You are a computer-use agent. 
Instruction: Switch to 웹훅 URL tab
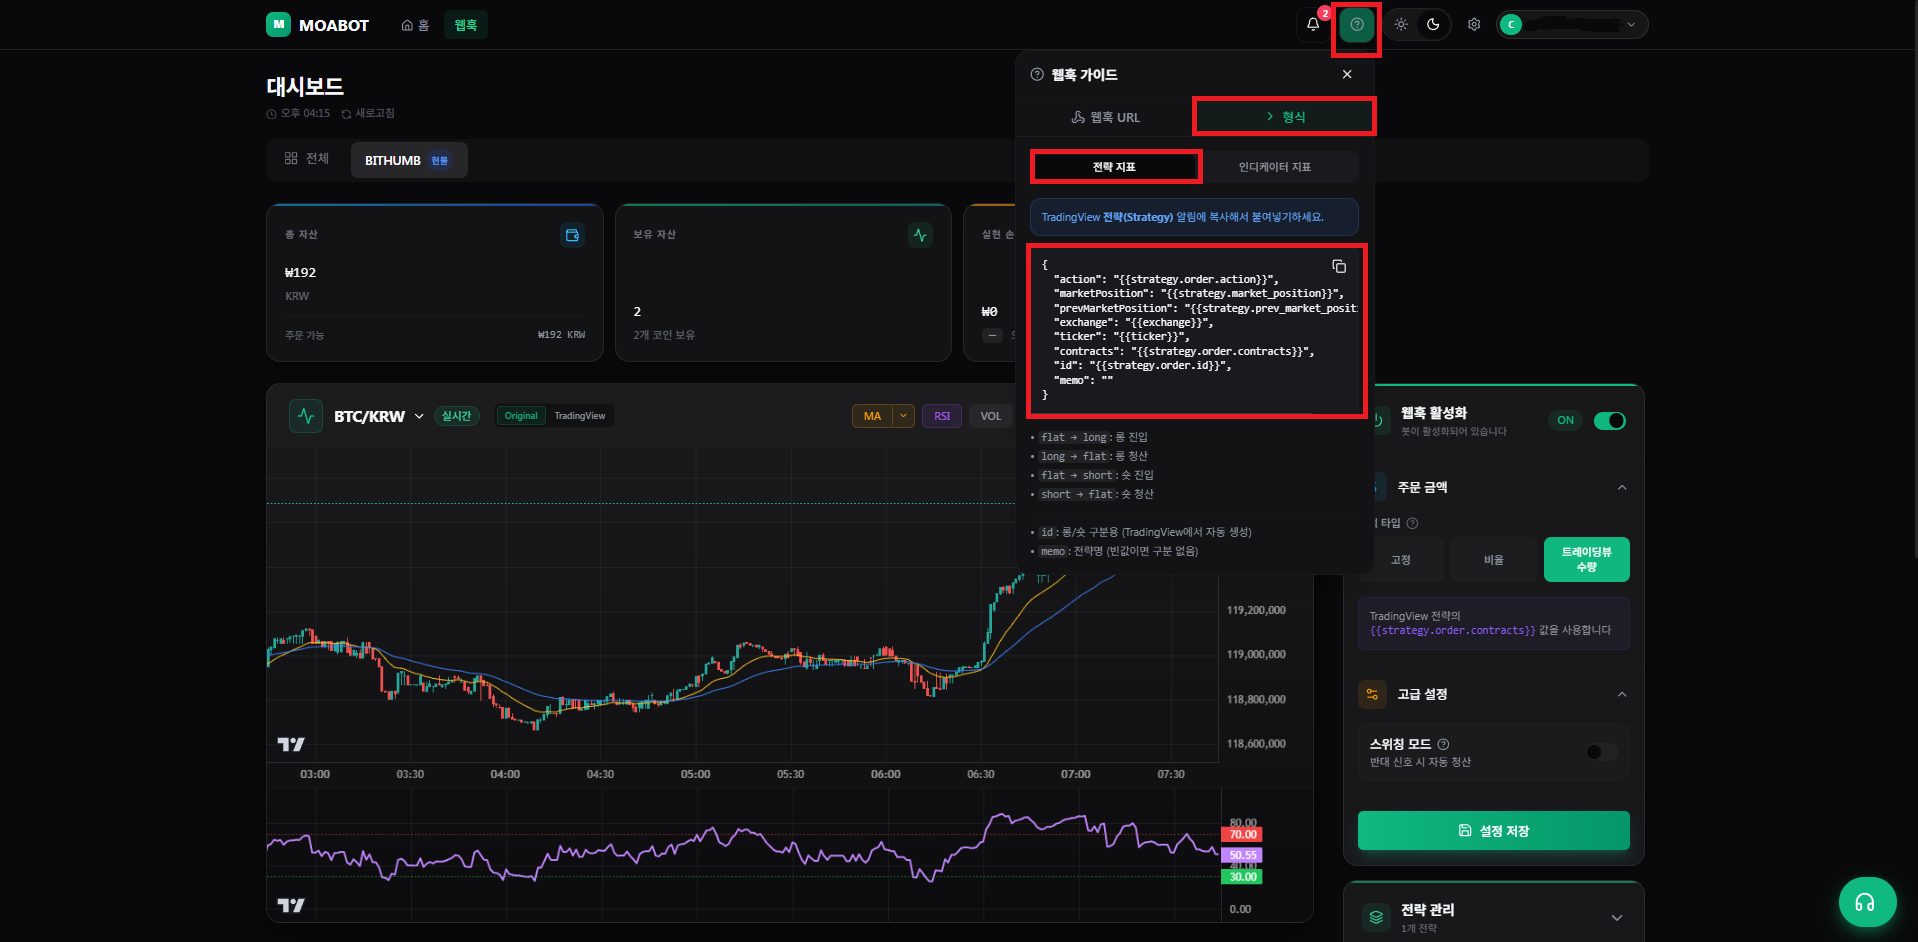click(1105, 117)
